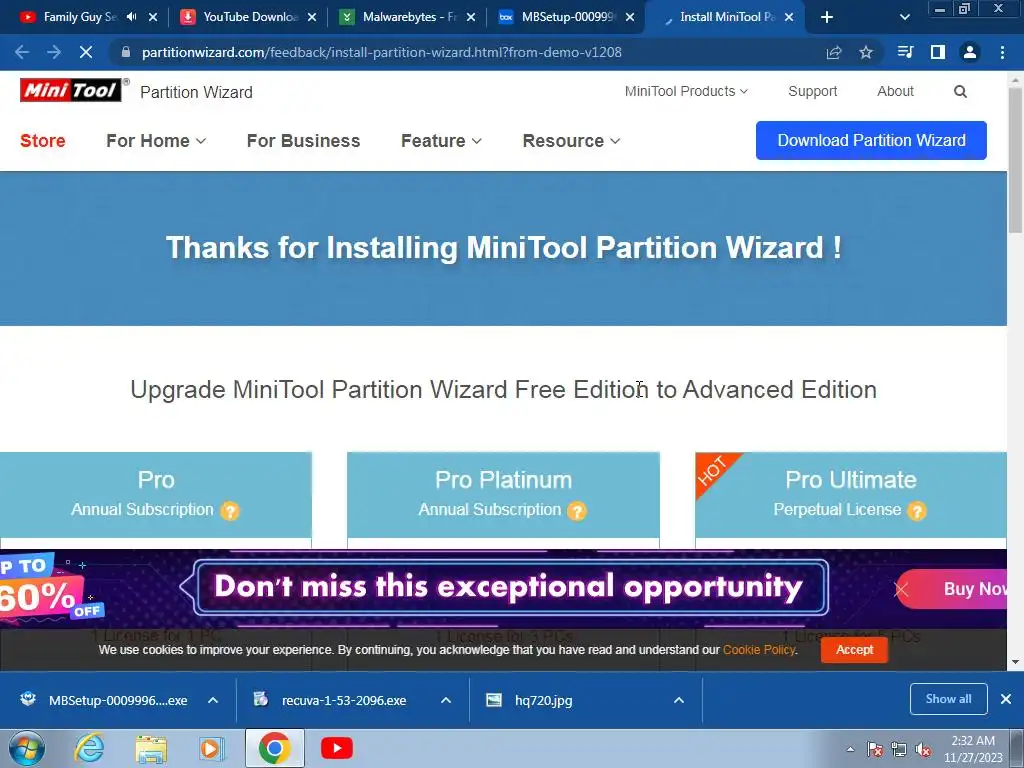Open the tab search dropdown arrow
The height and width of the screenshot is (768, 1024).
click(x=904, y=17)
